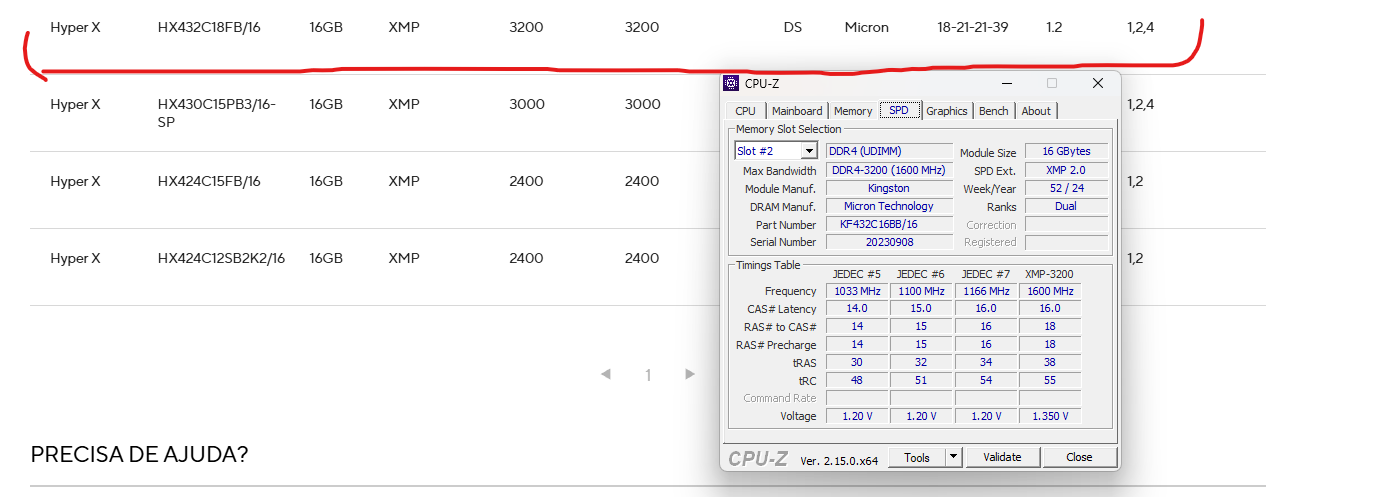This screenshot has height=497, width=1390.
Task: Click the tRC value 55 cell
Action: (1050, 380)
